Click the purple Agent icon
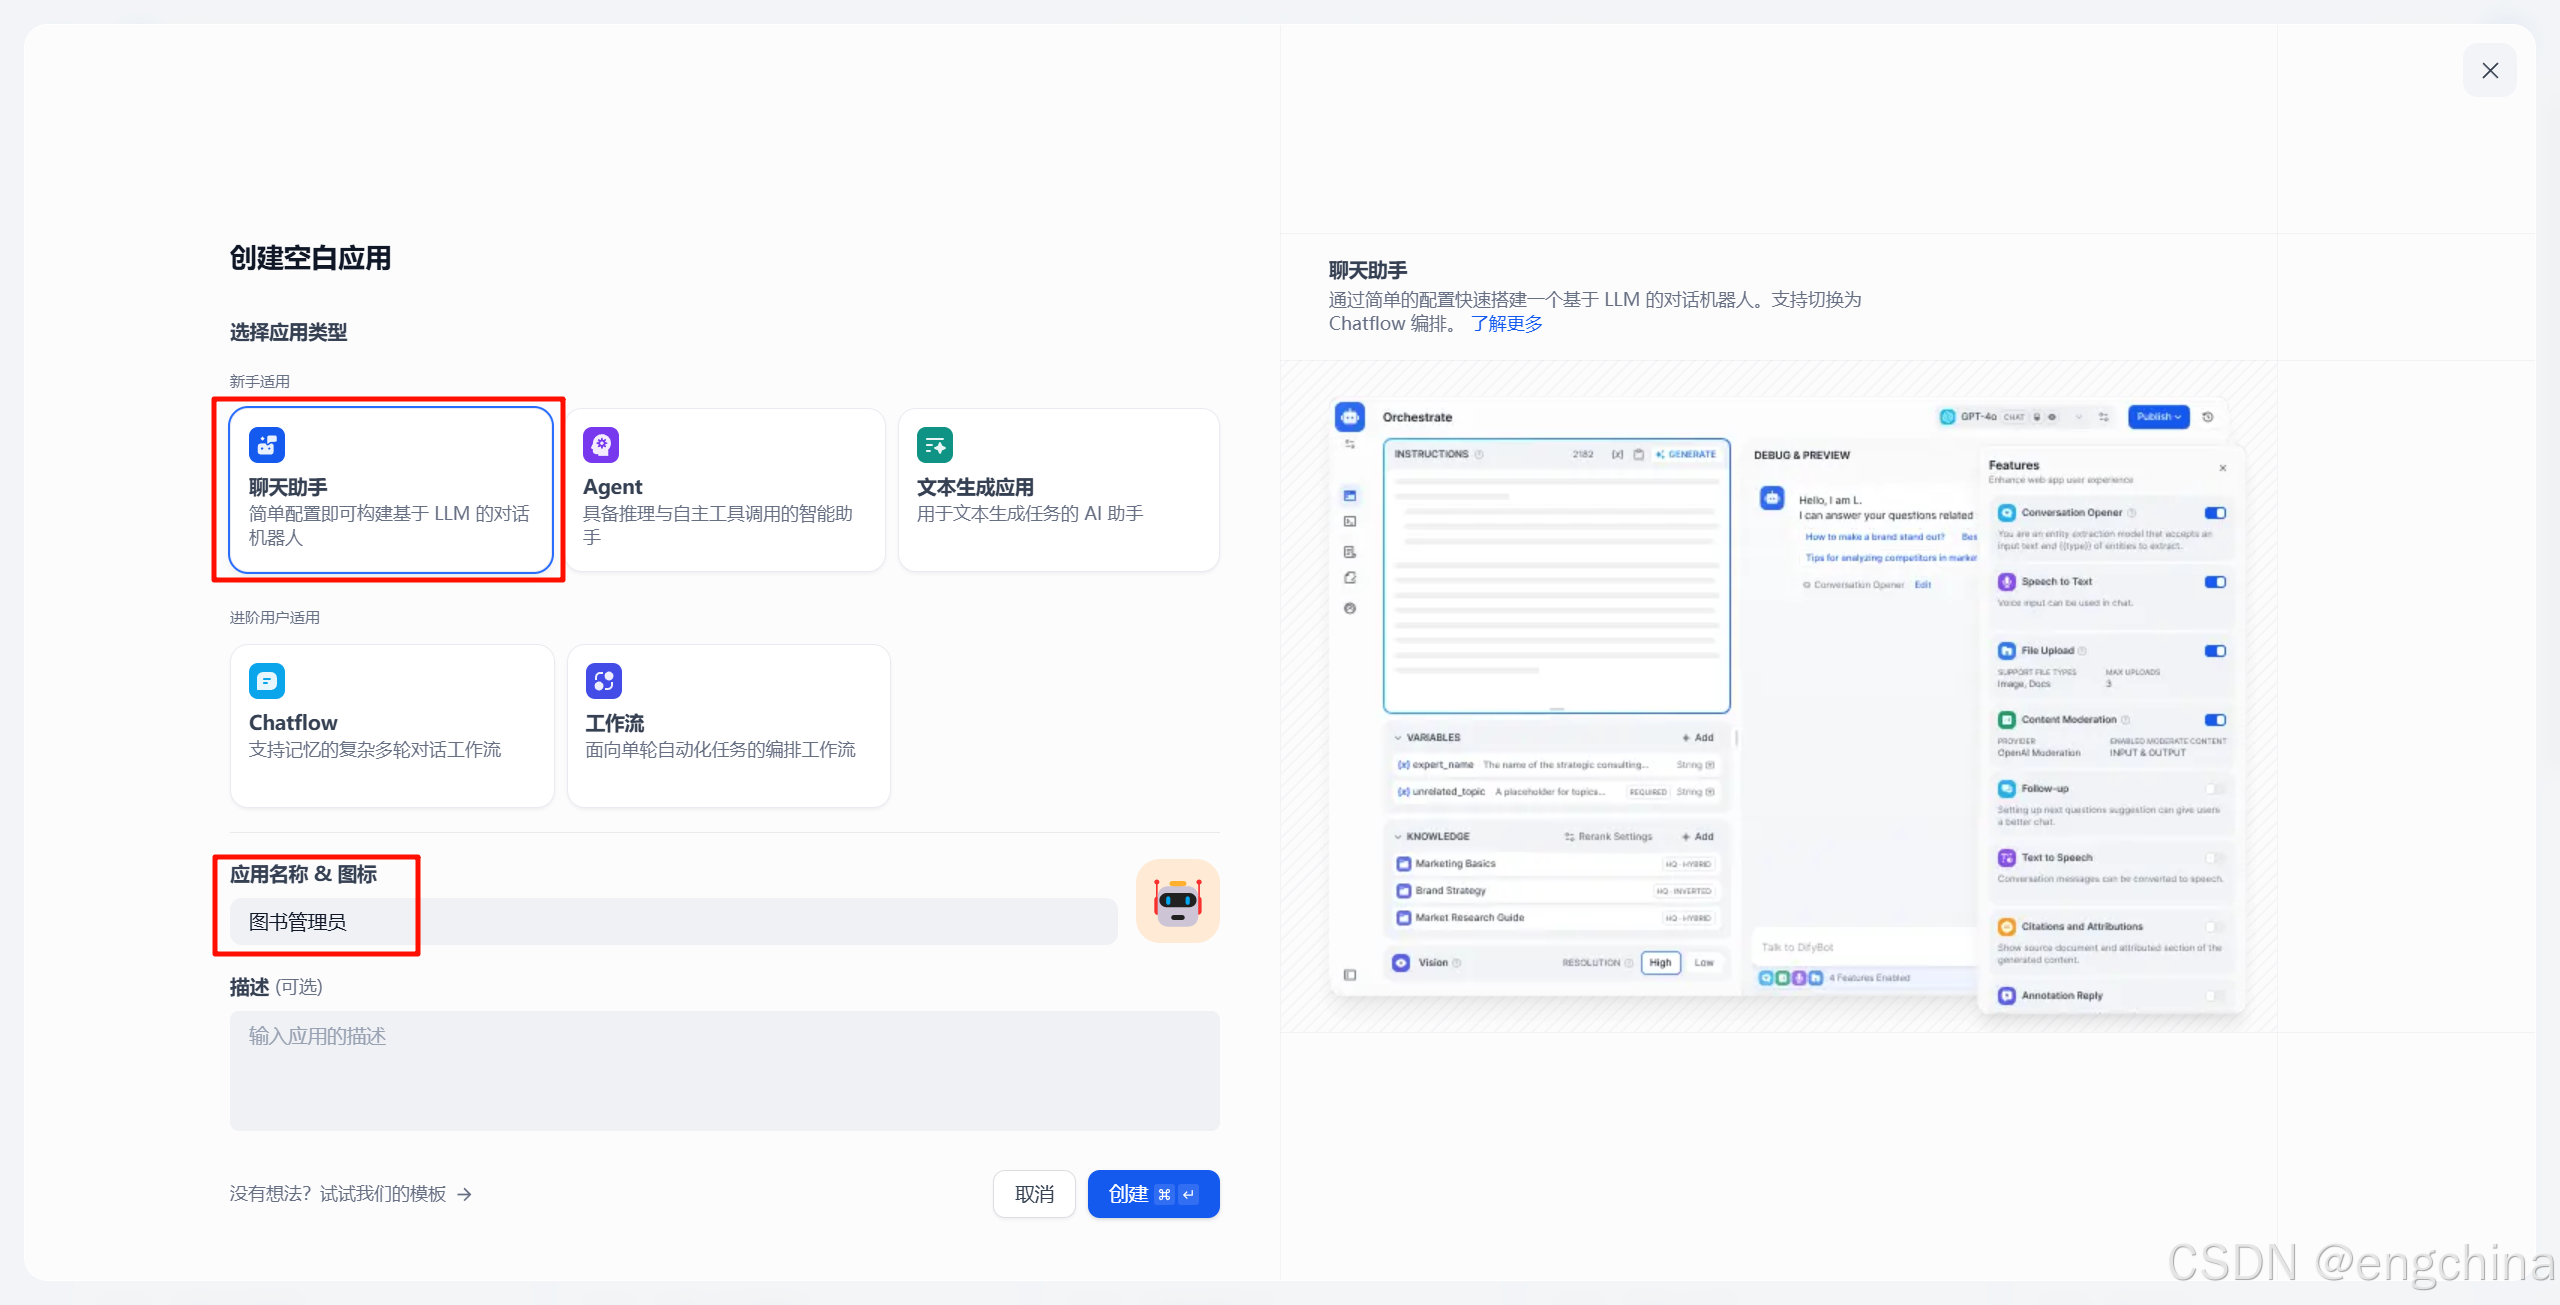Image resolution: width=2560 pixels, height=1305 pixels. pos(601,445)
